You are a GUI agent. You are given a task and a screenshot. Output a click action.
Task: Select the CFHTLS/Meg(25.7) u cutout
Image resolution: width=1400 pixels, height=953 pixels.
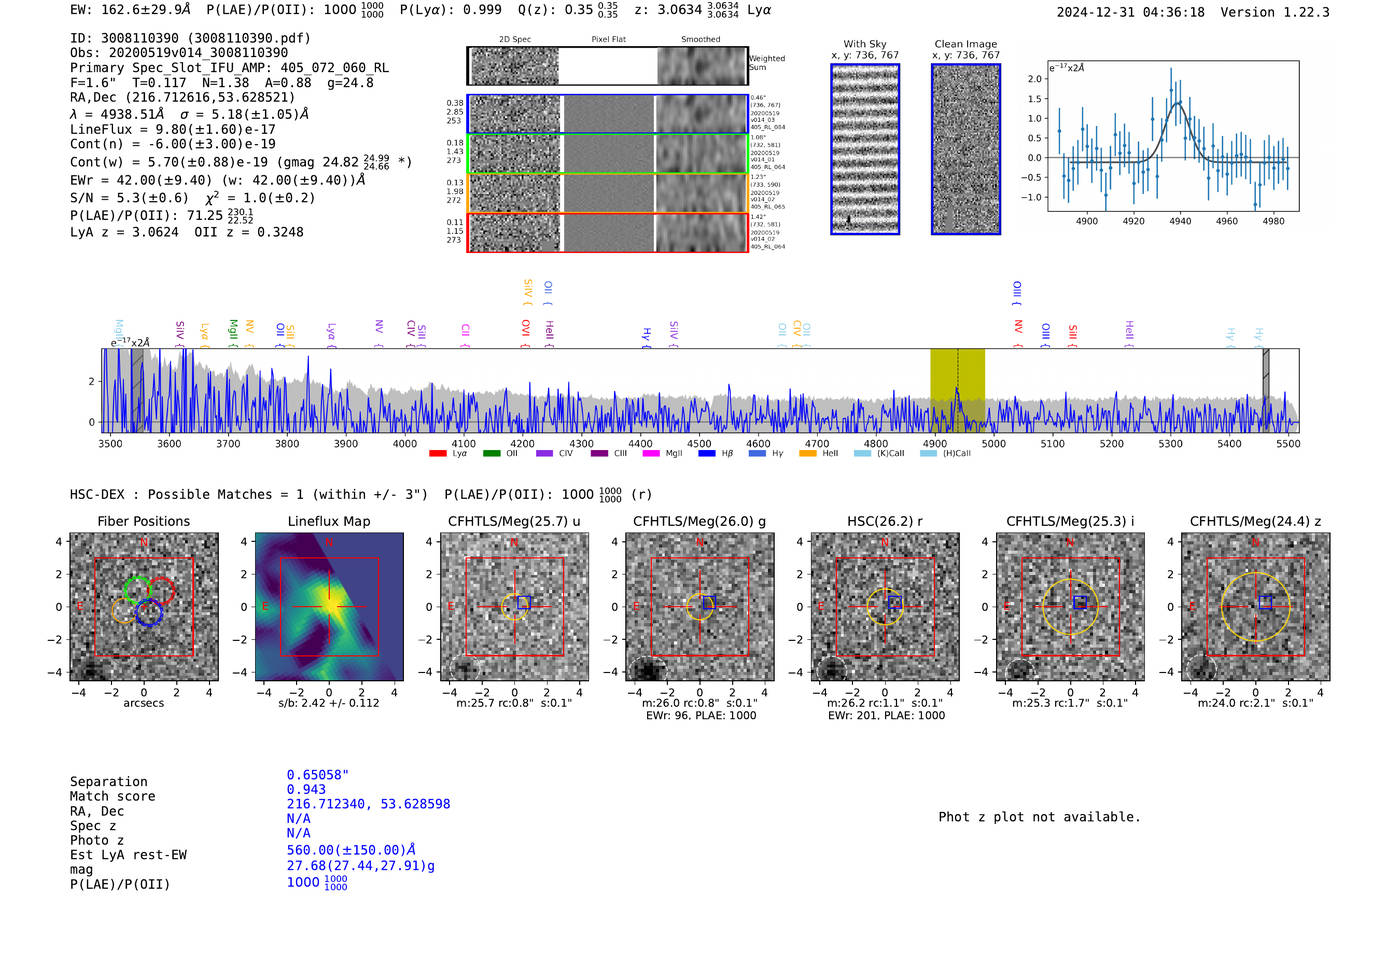click(514, 607)
